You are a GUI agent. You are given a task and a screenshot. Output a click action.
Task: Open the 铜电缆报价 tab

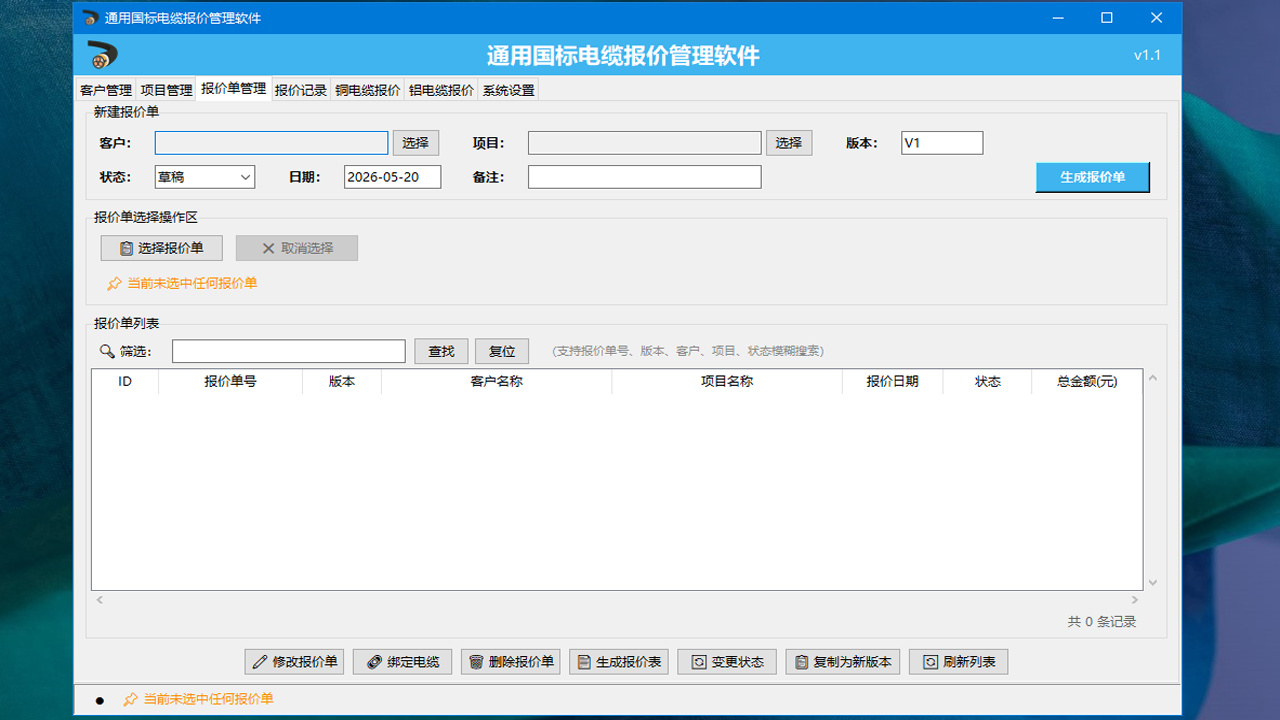click(x=368, y=90)
